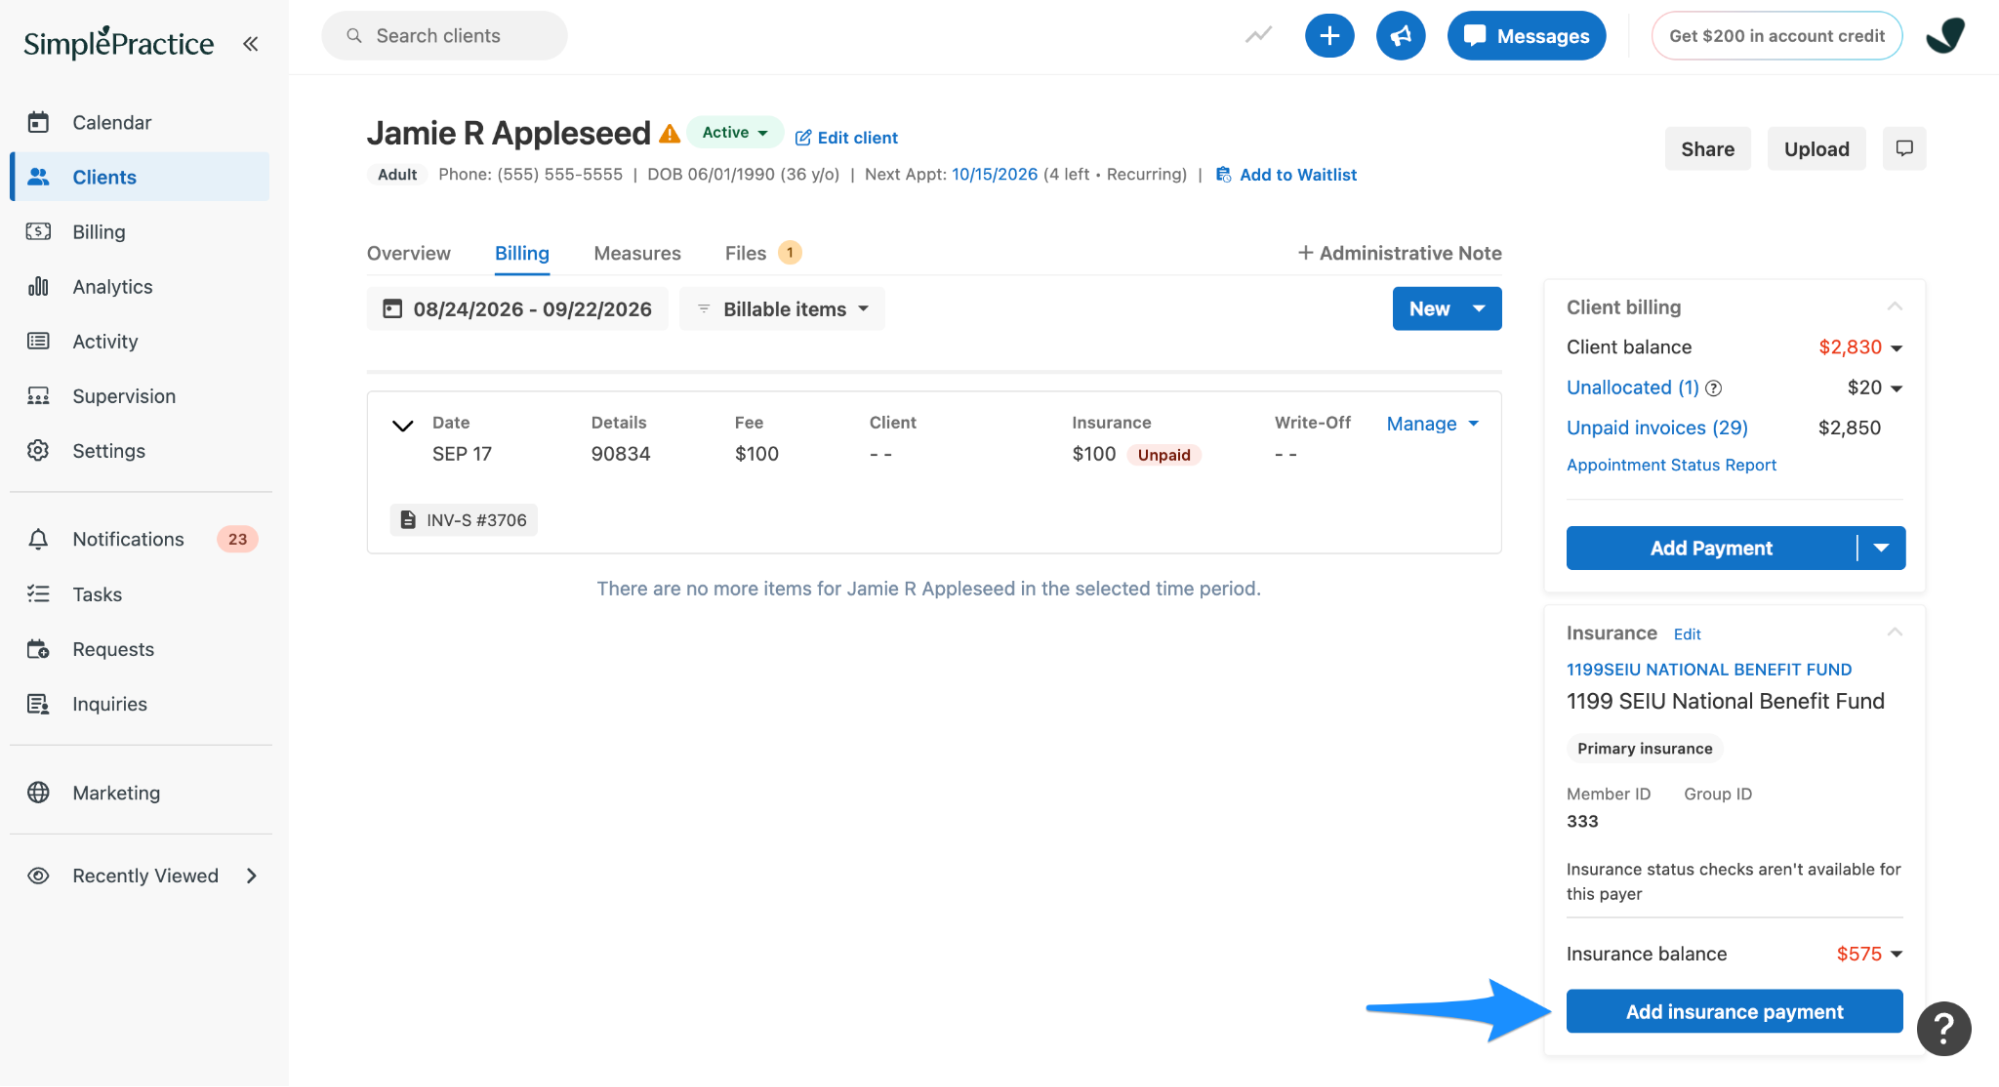Click the Share button

click(x=1707, y=149)
